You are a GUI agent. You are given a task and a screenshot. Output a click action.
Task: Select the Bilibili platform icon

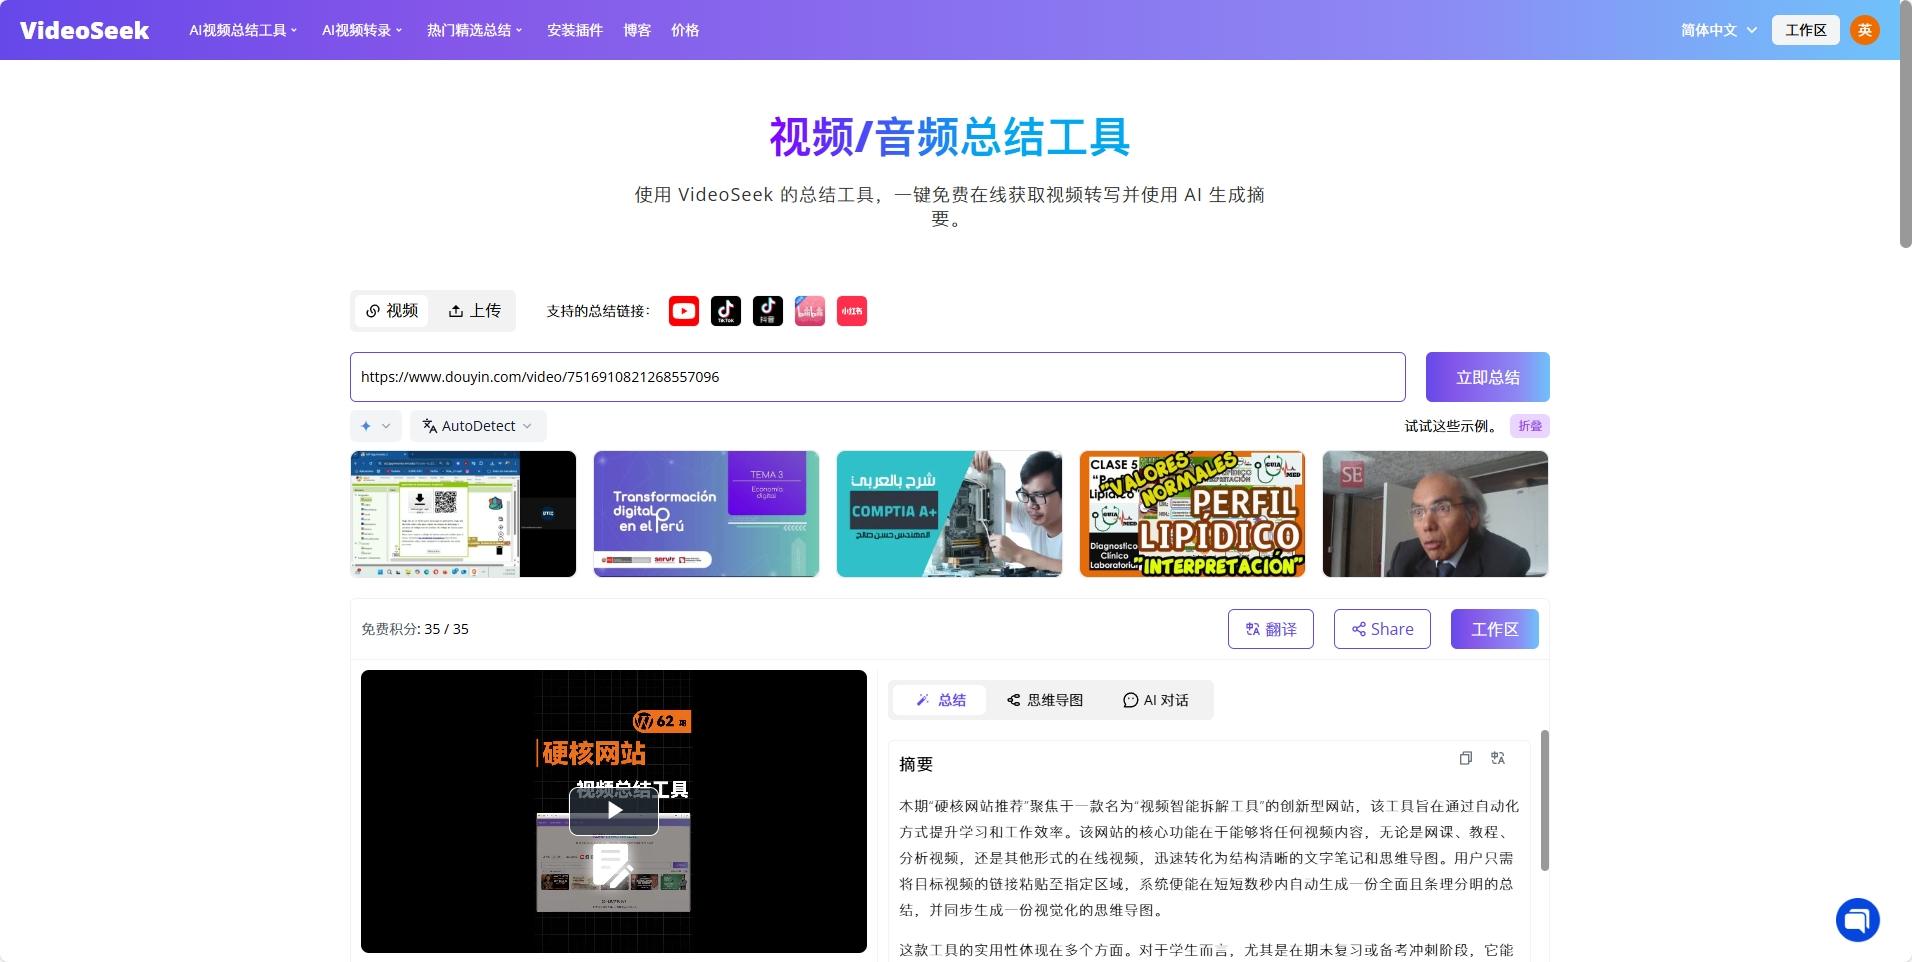click(809, 311)
